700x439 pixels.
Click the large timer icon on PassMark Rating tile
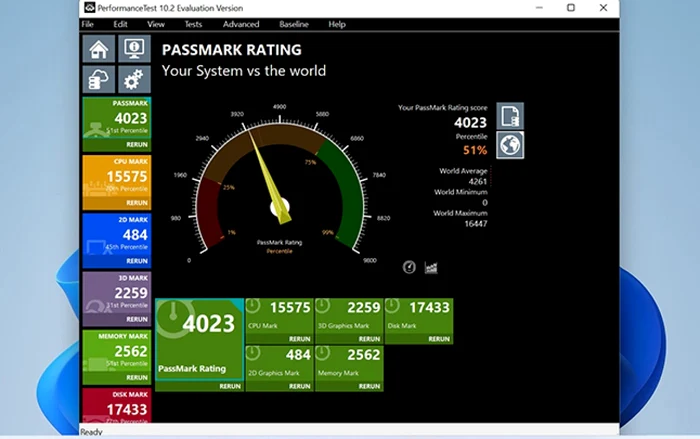(174, 318)
